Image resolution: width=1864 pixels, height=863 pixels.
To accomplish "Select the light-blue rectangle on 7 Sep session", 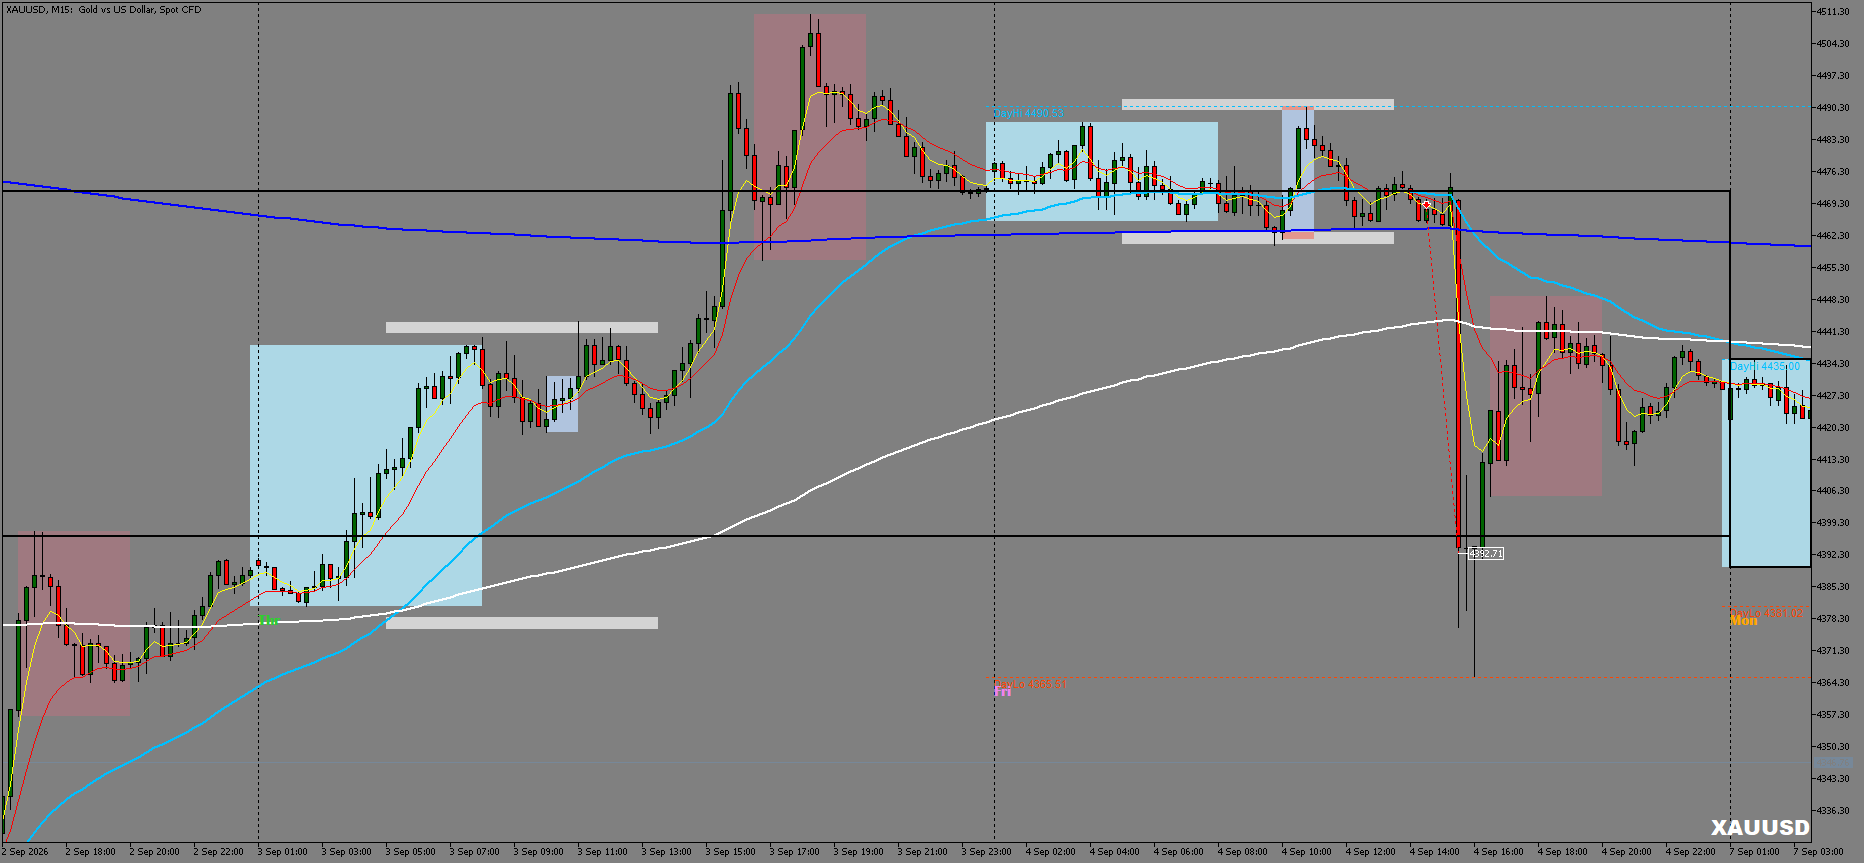I will coord(1766,463).
